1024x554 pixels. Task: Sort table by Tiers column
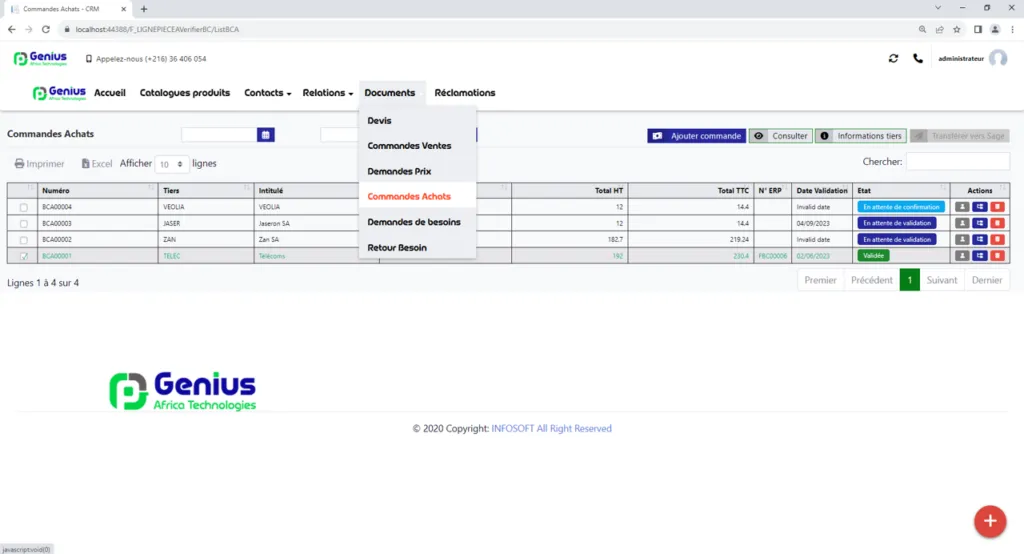click(206, 190)
